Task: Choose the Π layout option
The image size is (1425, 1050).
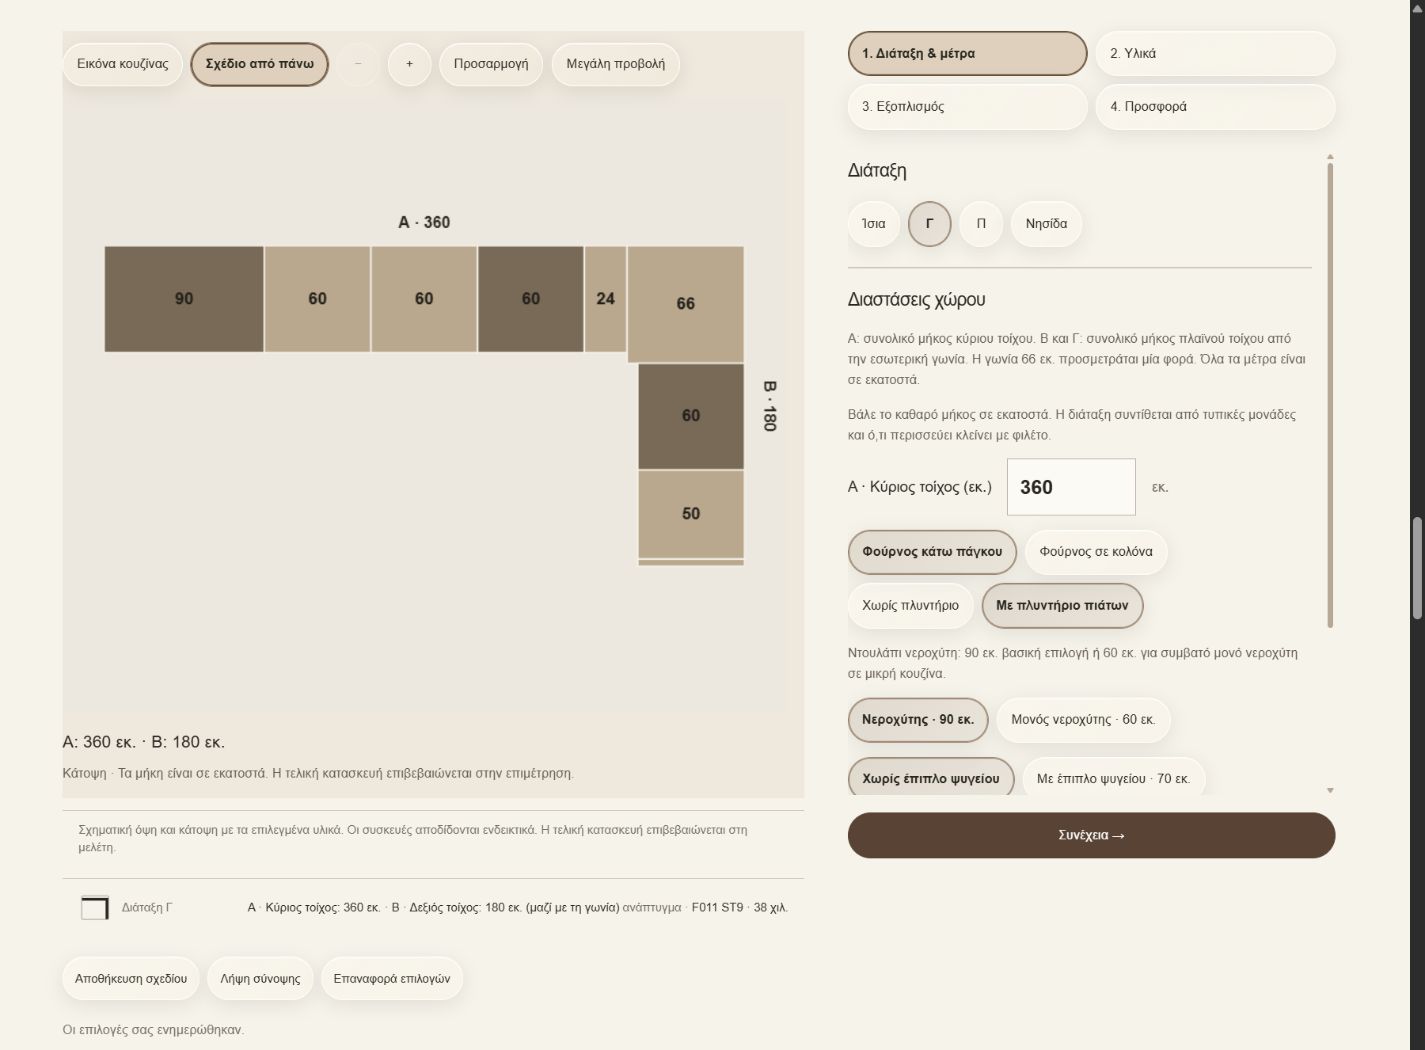Action: [981, 224]
